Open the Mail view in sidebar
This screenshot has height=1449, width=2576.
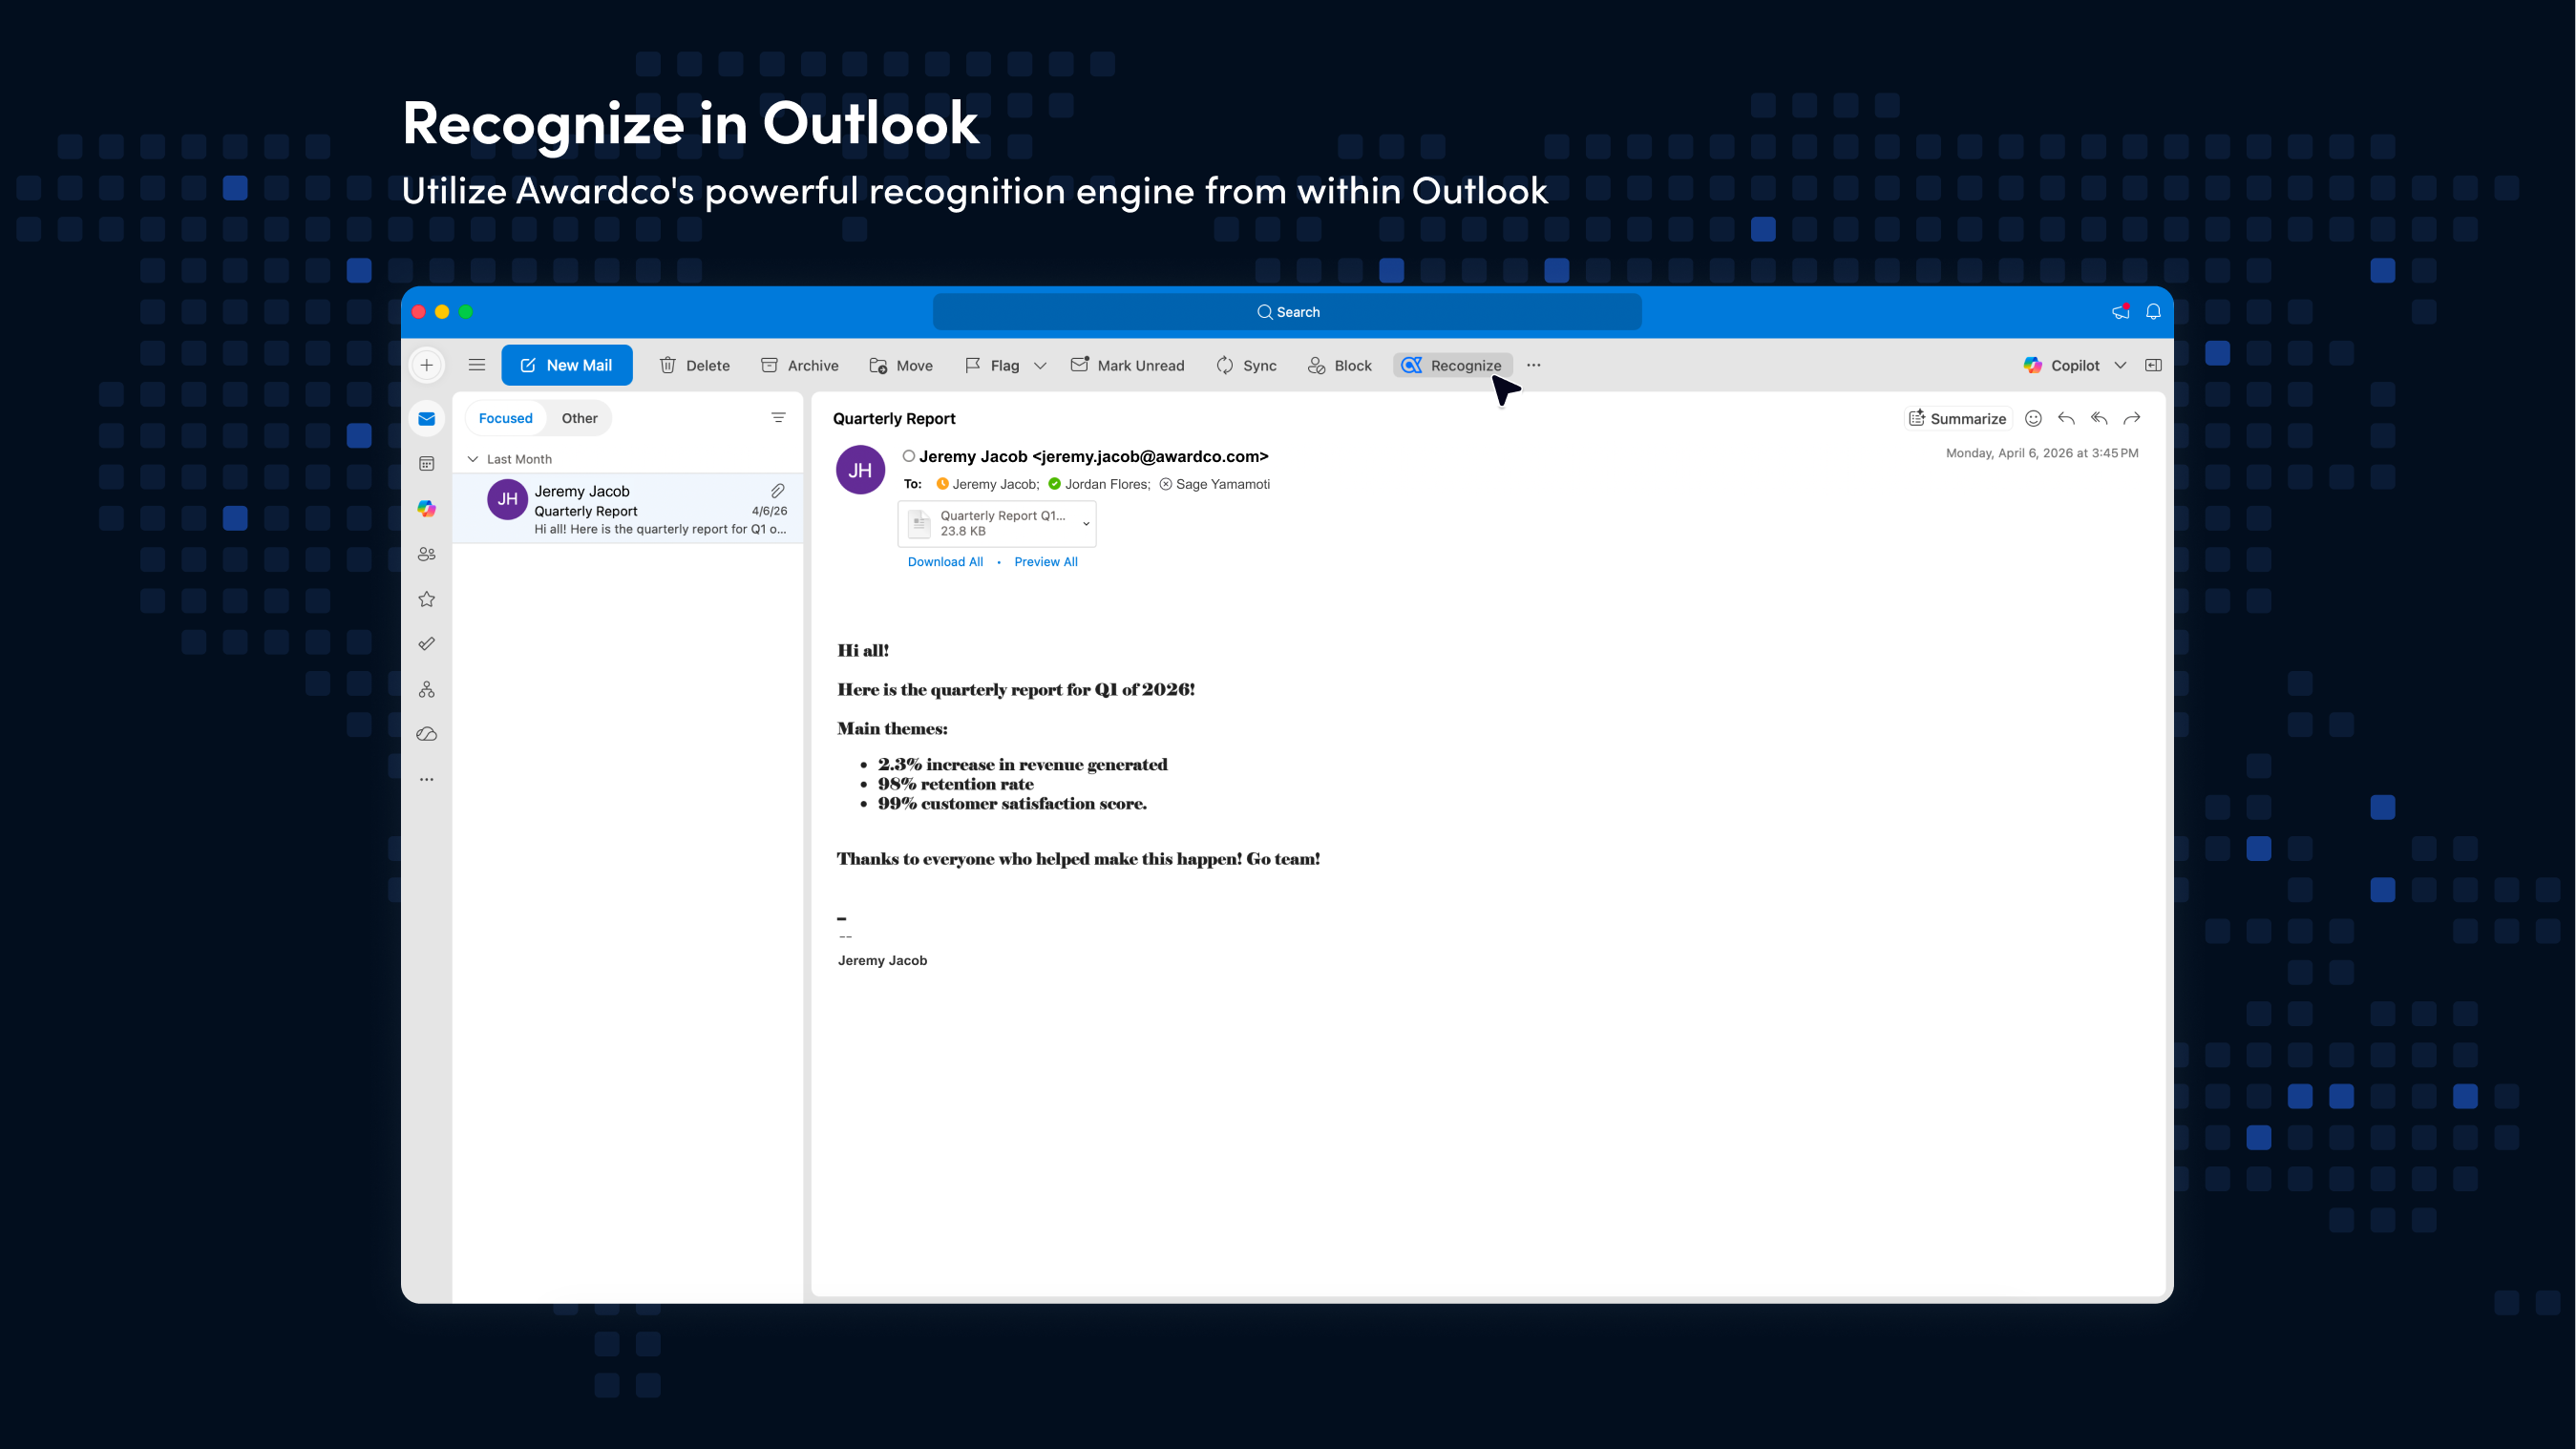pos(427,418)
